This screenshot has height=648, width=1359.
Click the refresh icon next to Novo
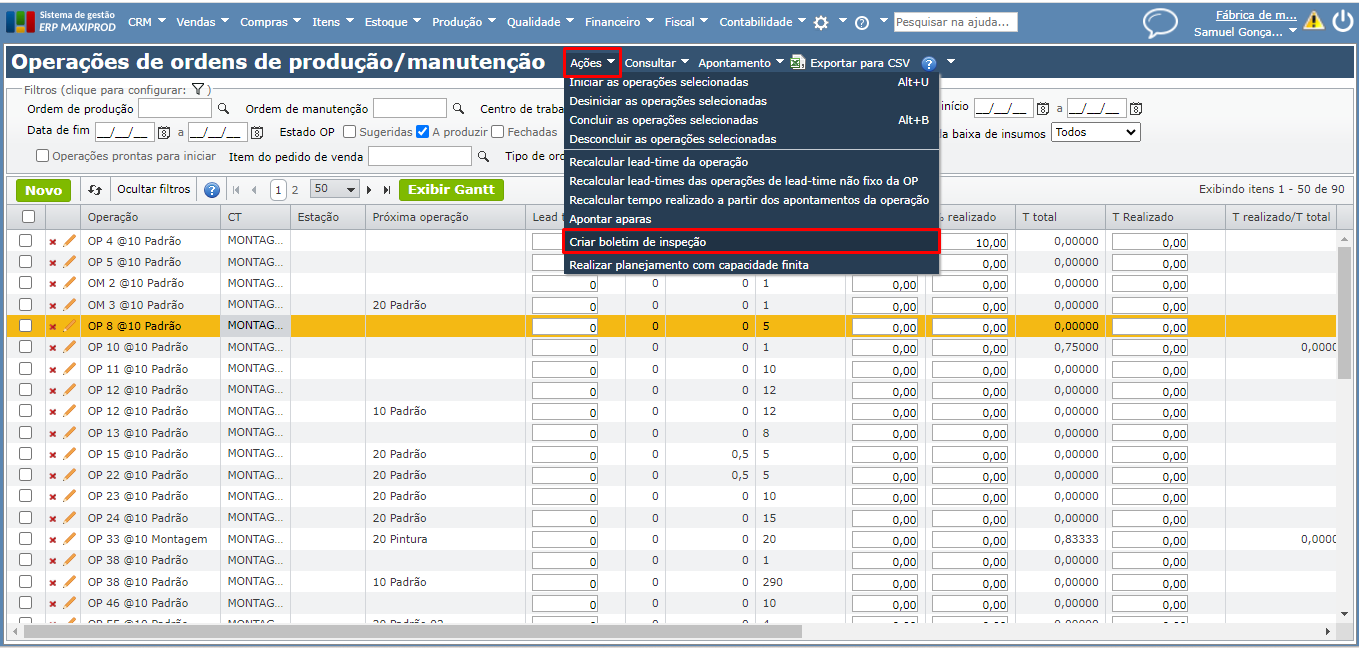(95, 190)
